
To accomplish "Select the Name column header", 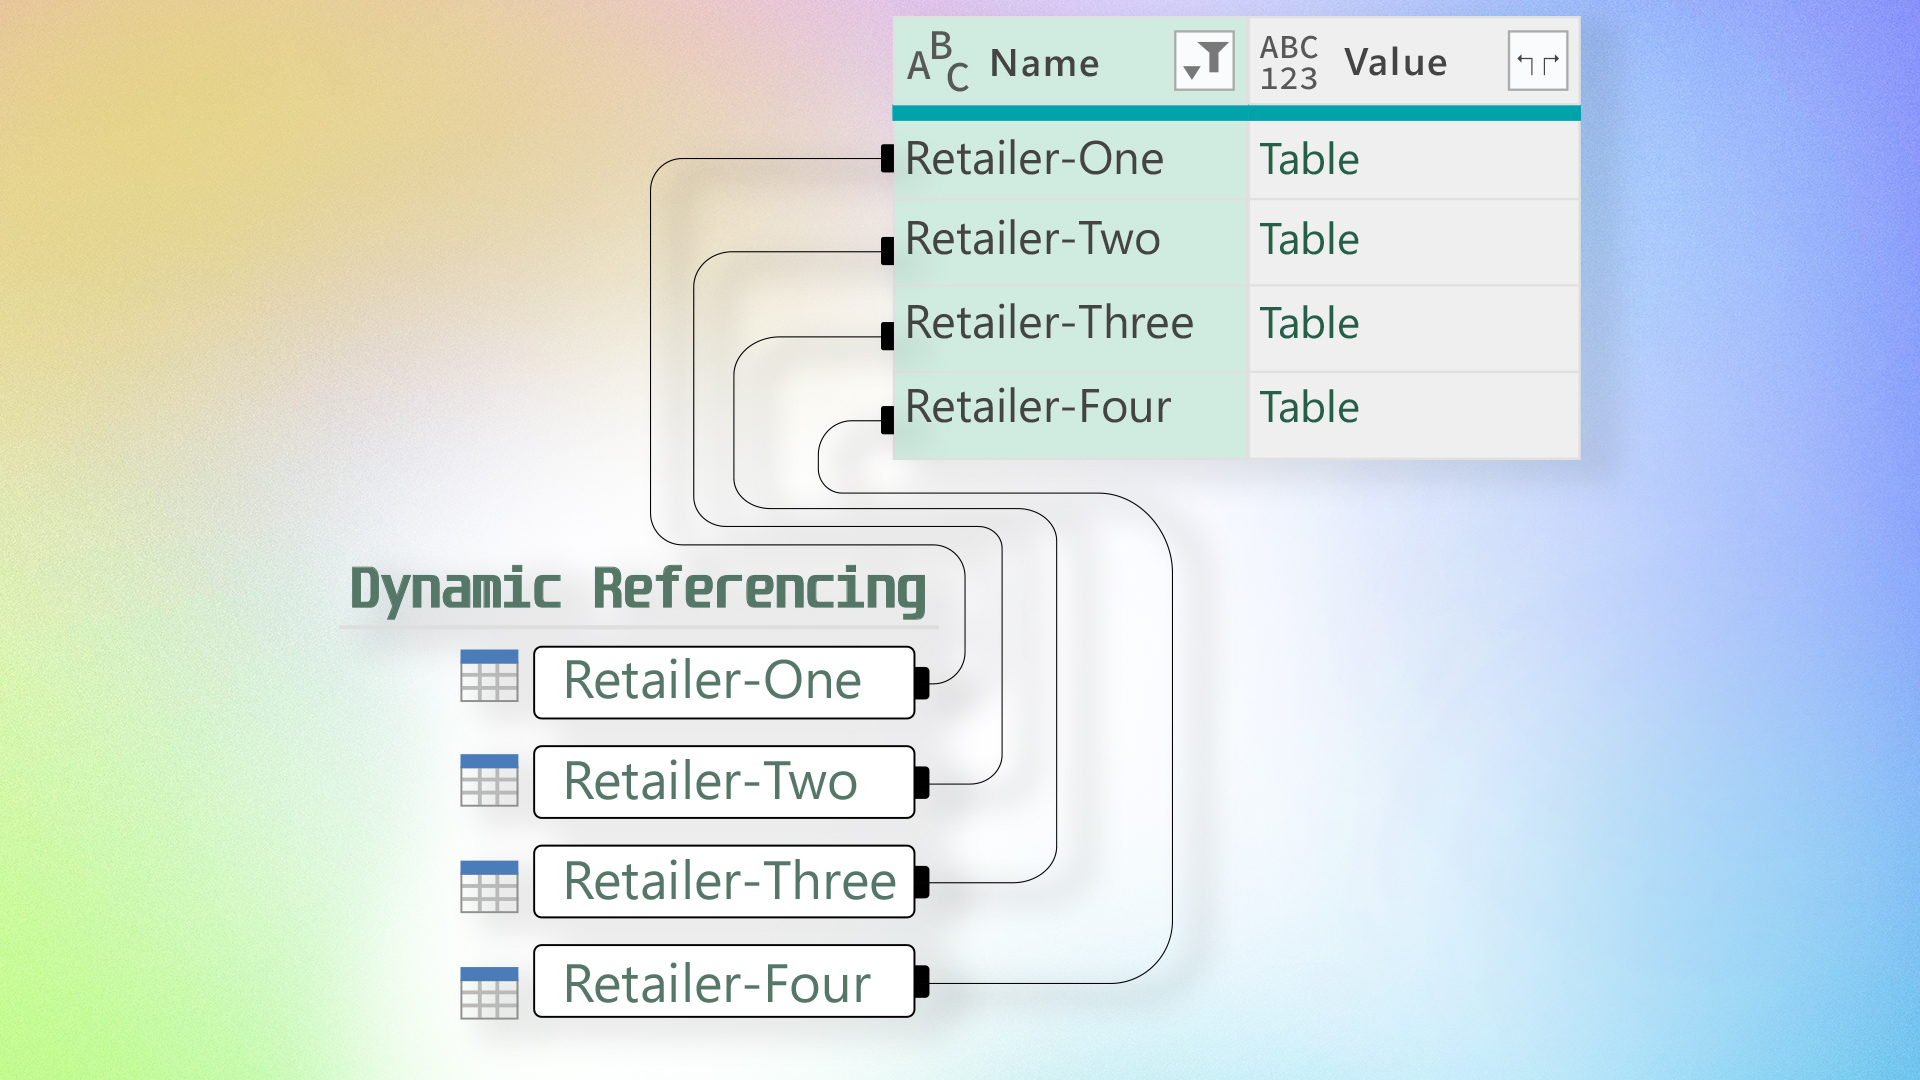I will click(x=1070, y=62).
